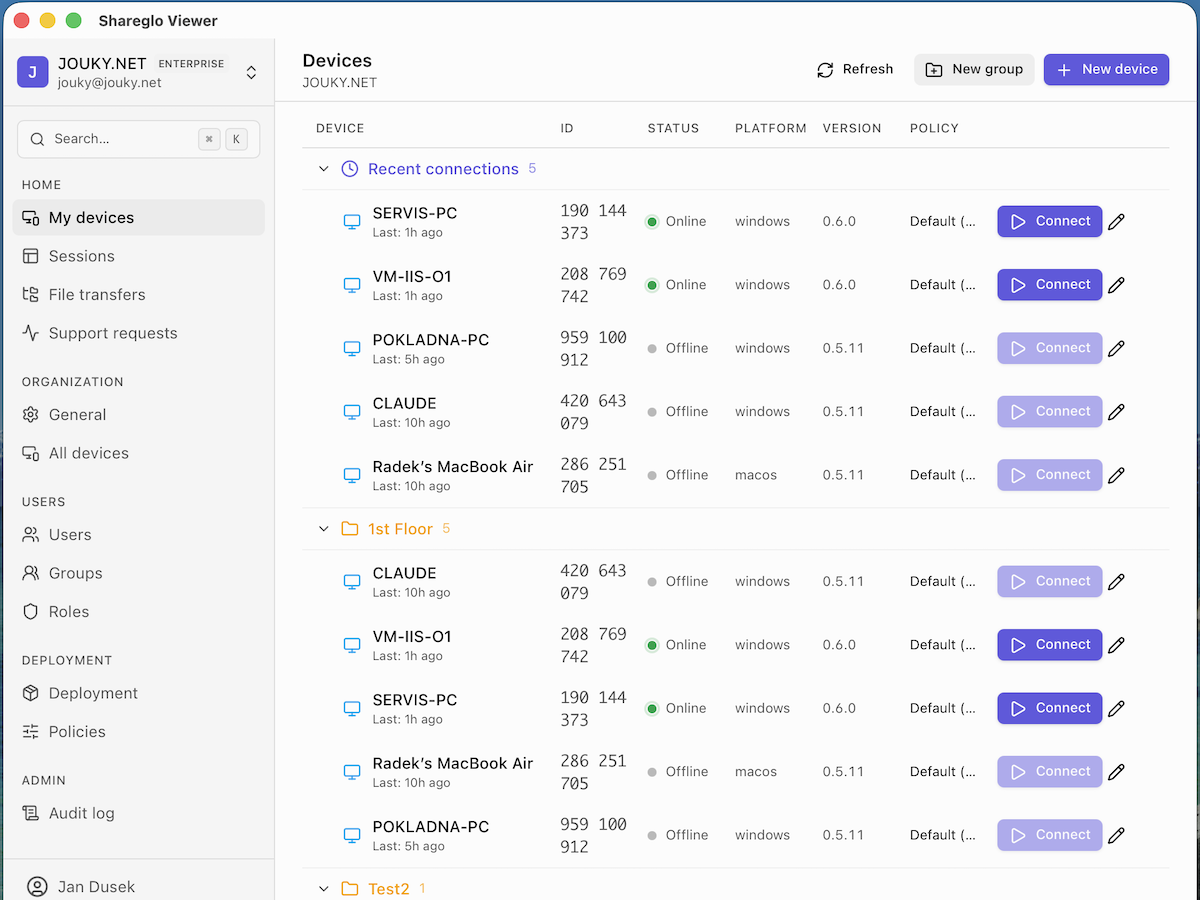Screen dimensions: 1200x900
Task: Click edit pencil for POKLADNA-PC in Recent connections
Action: (1117, 348)
